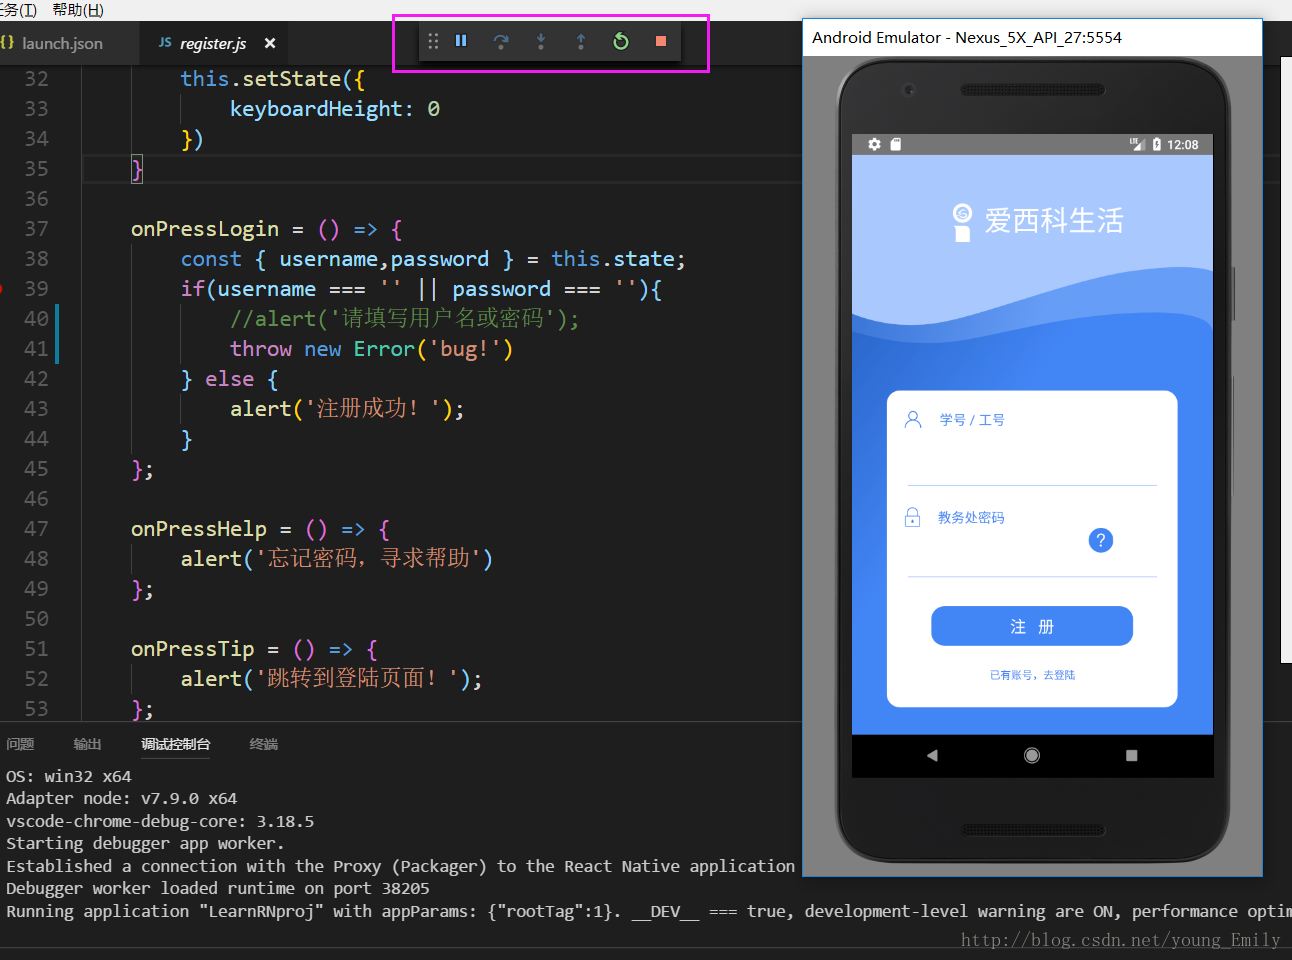
Task: Tap the Android home circle button
Action: point(1032,756)
